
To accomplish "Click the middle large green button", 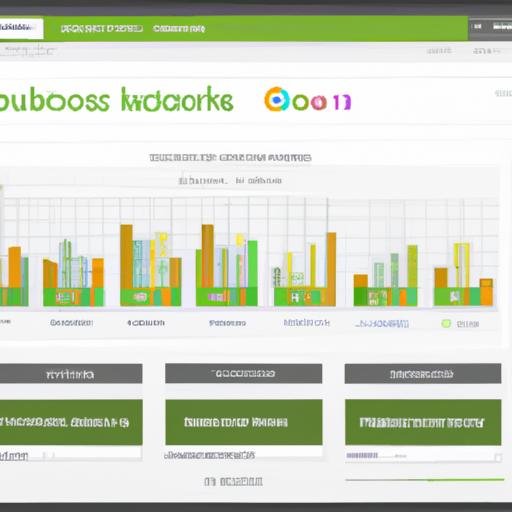I will tap(244, 422).
